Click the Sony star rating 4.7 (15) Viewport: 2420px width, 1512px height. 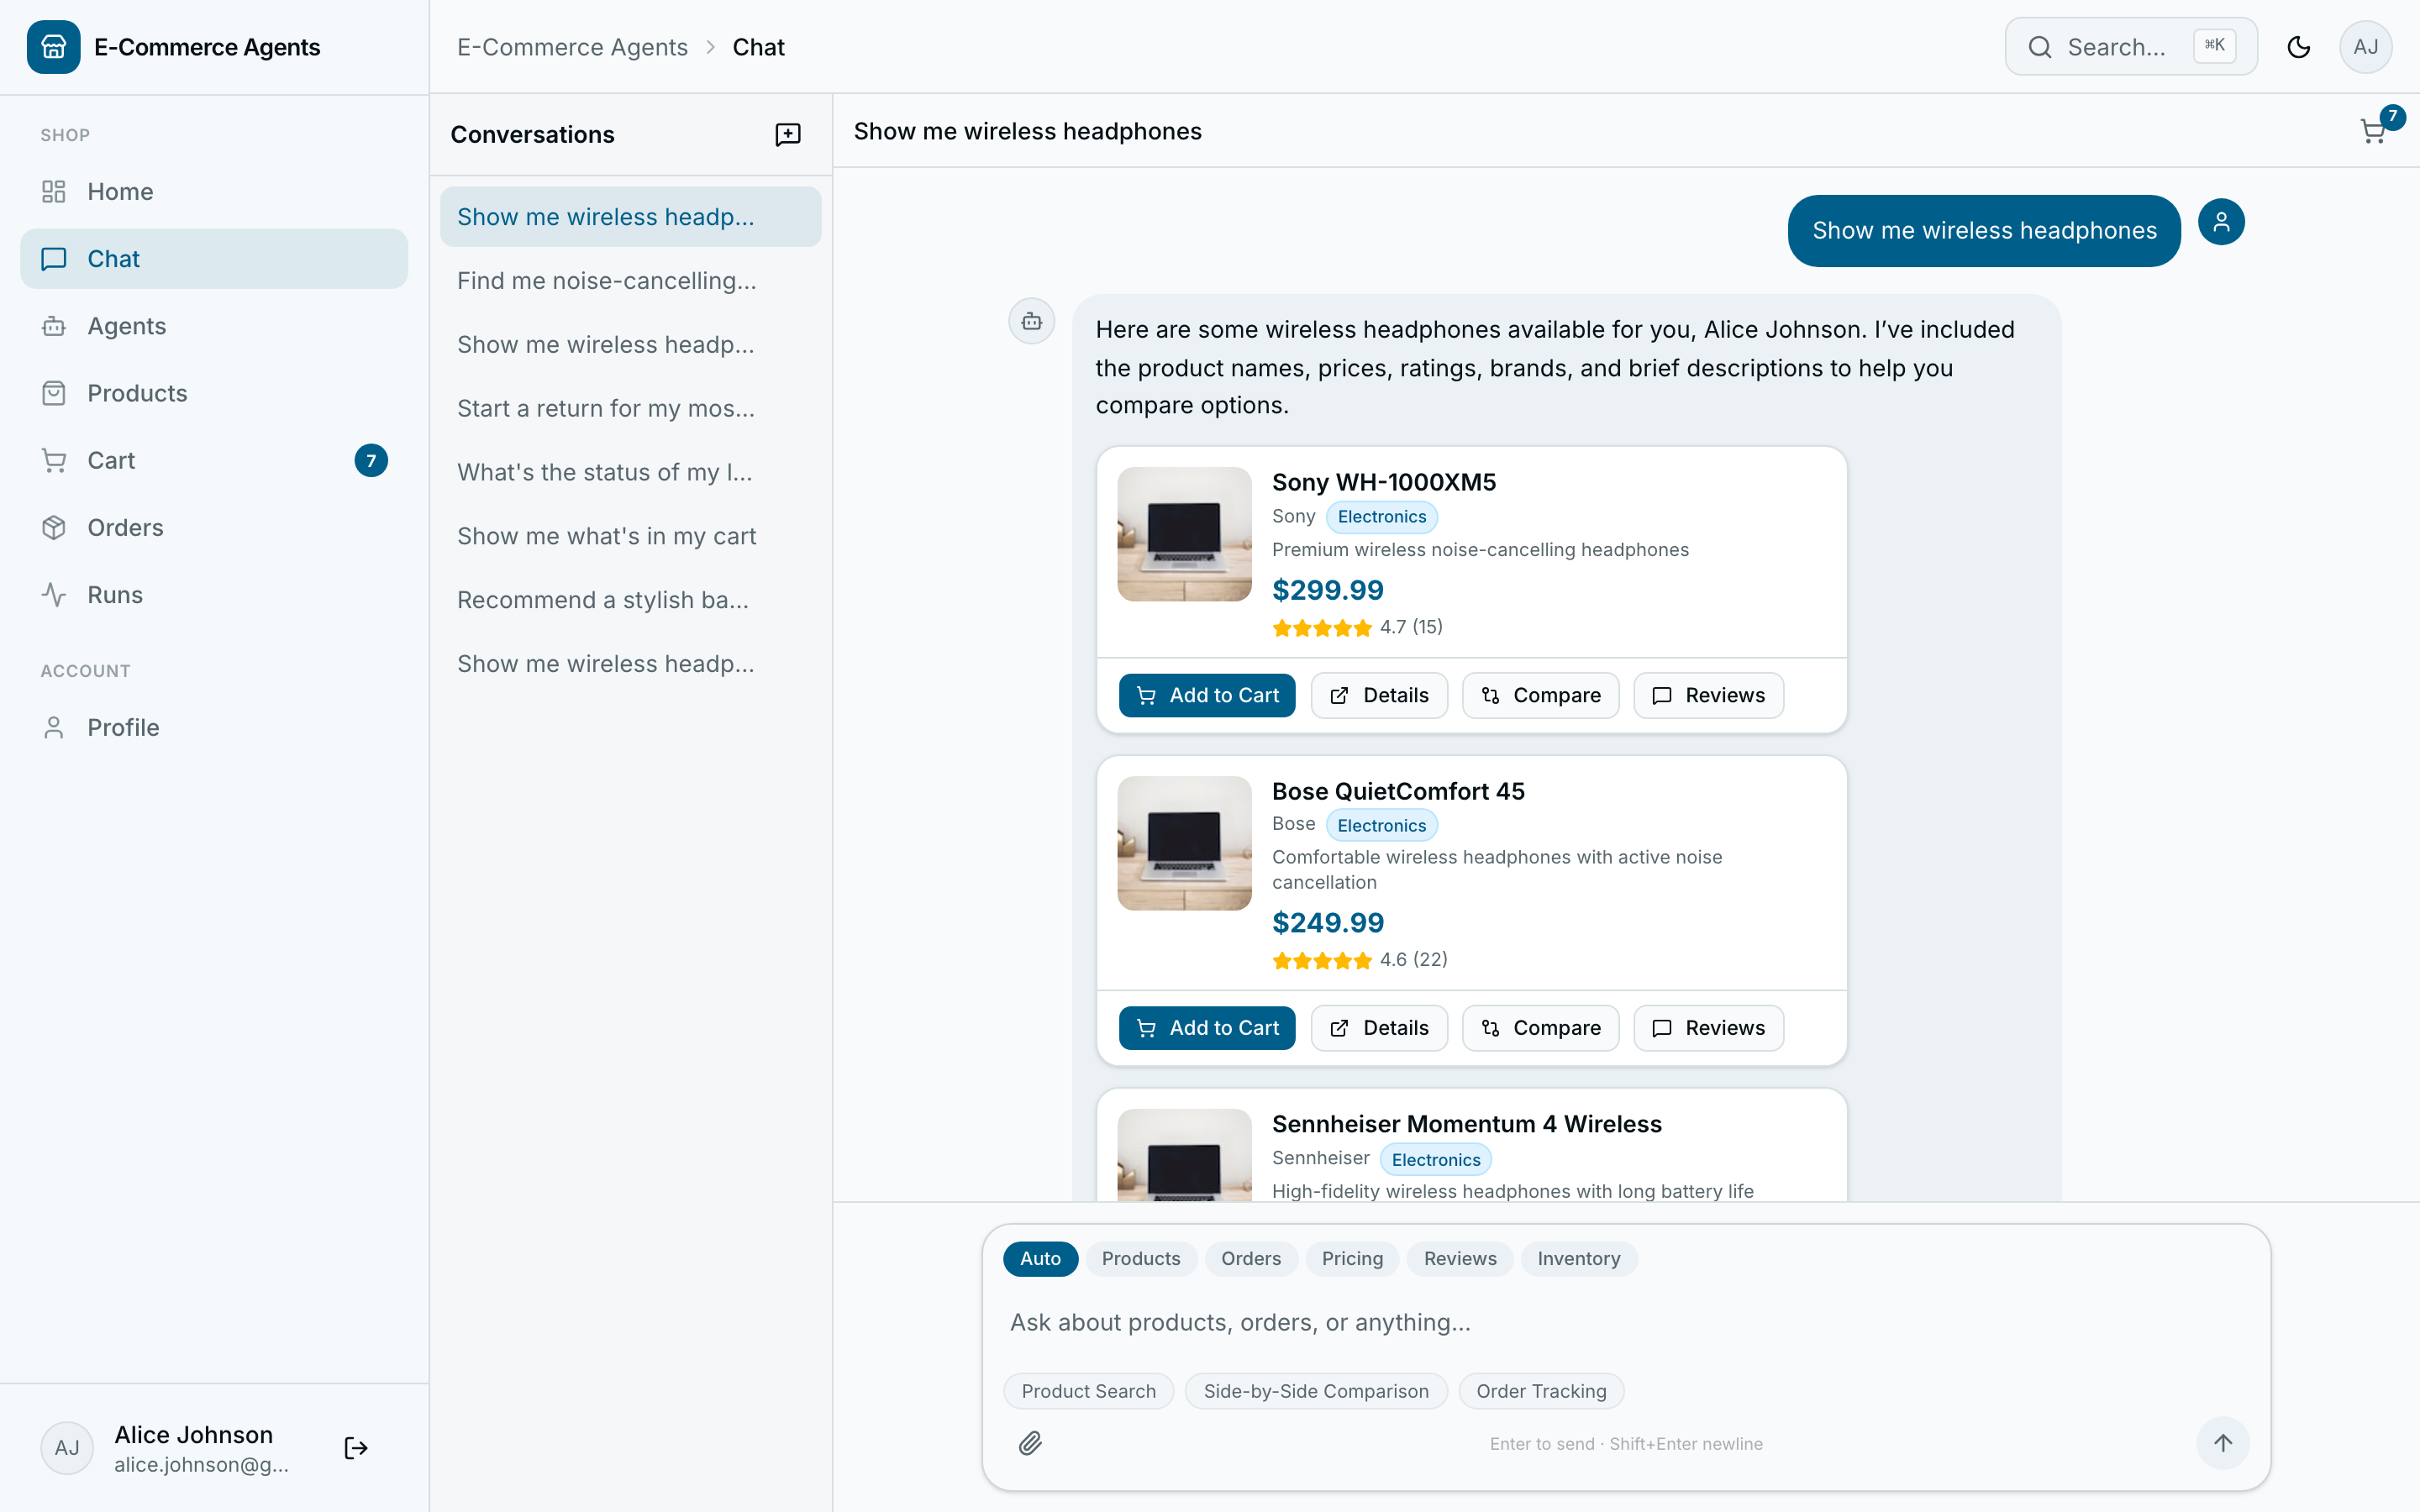1357,627
